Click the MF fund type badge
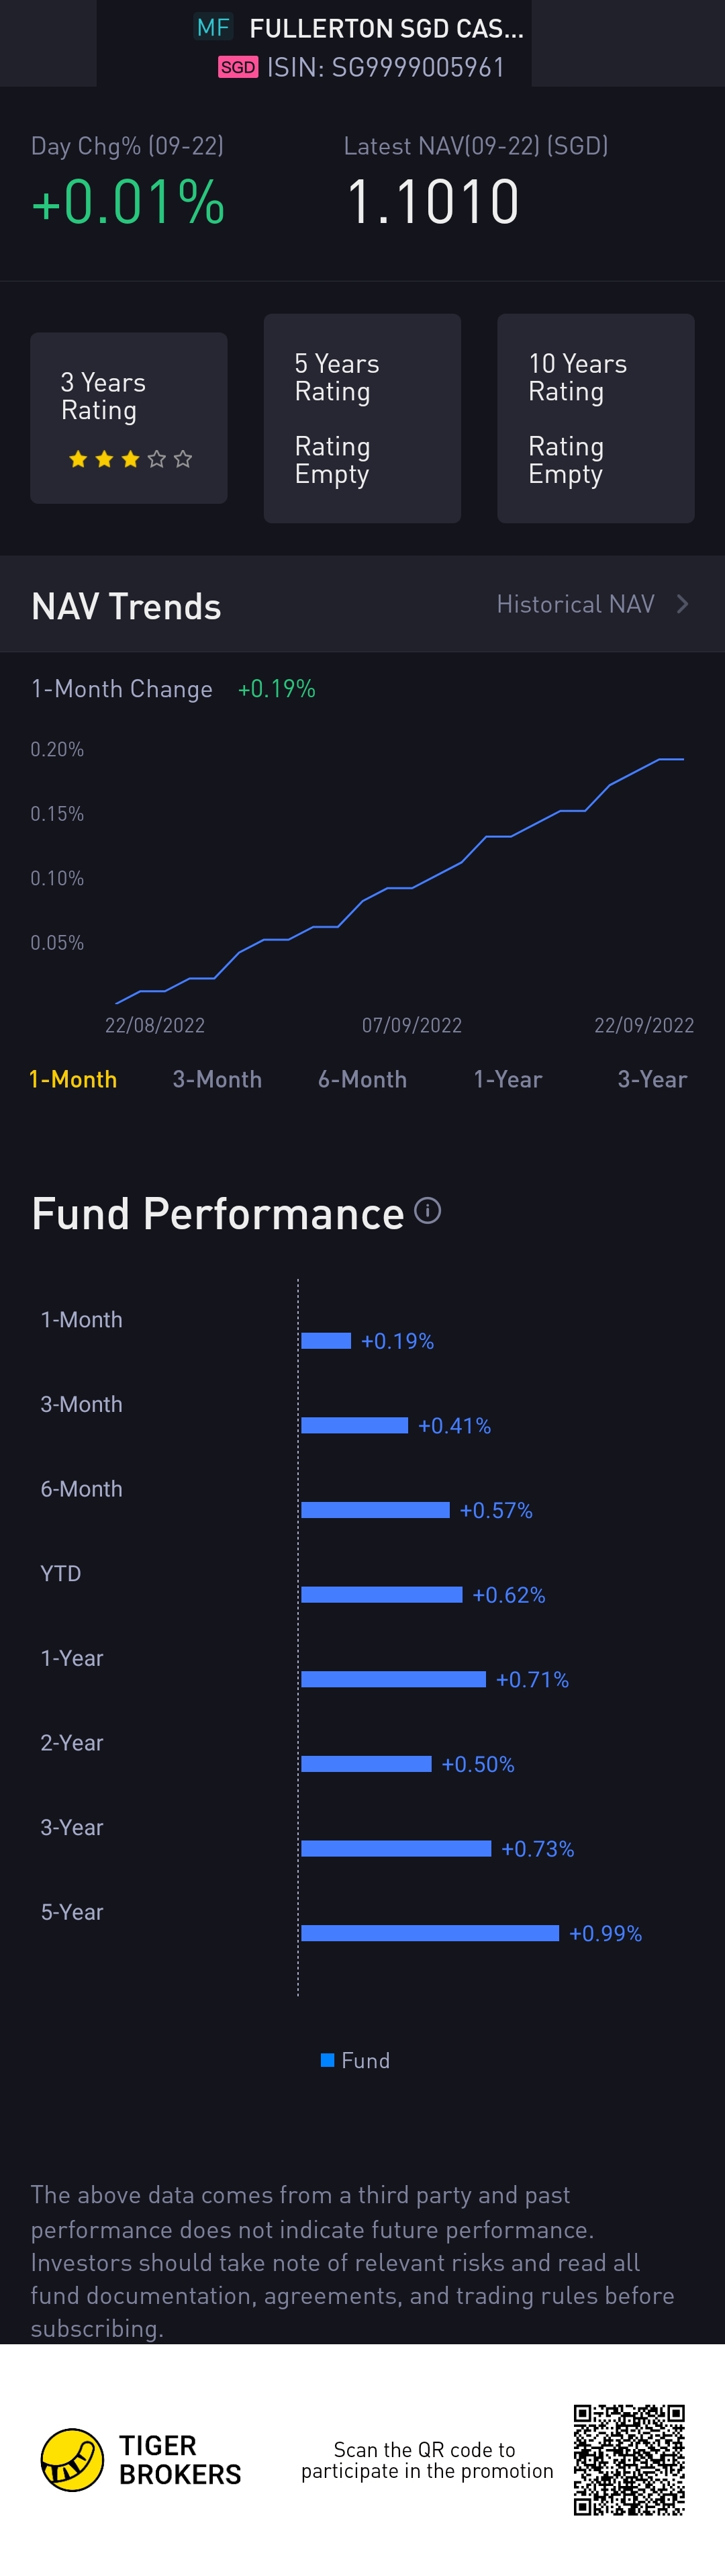Viewport: 725px width, 2576px height. [x=213, y=27]
